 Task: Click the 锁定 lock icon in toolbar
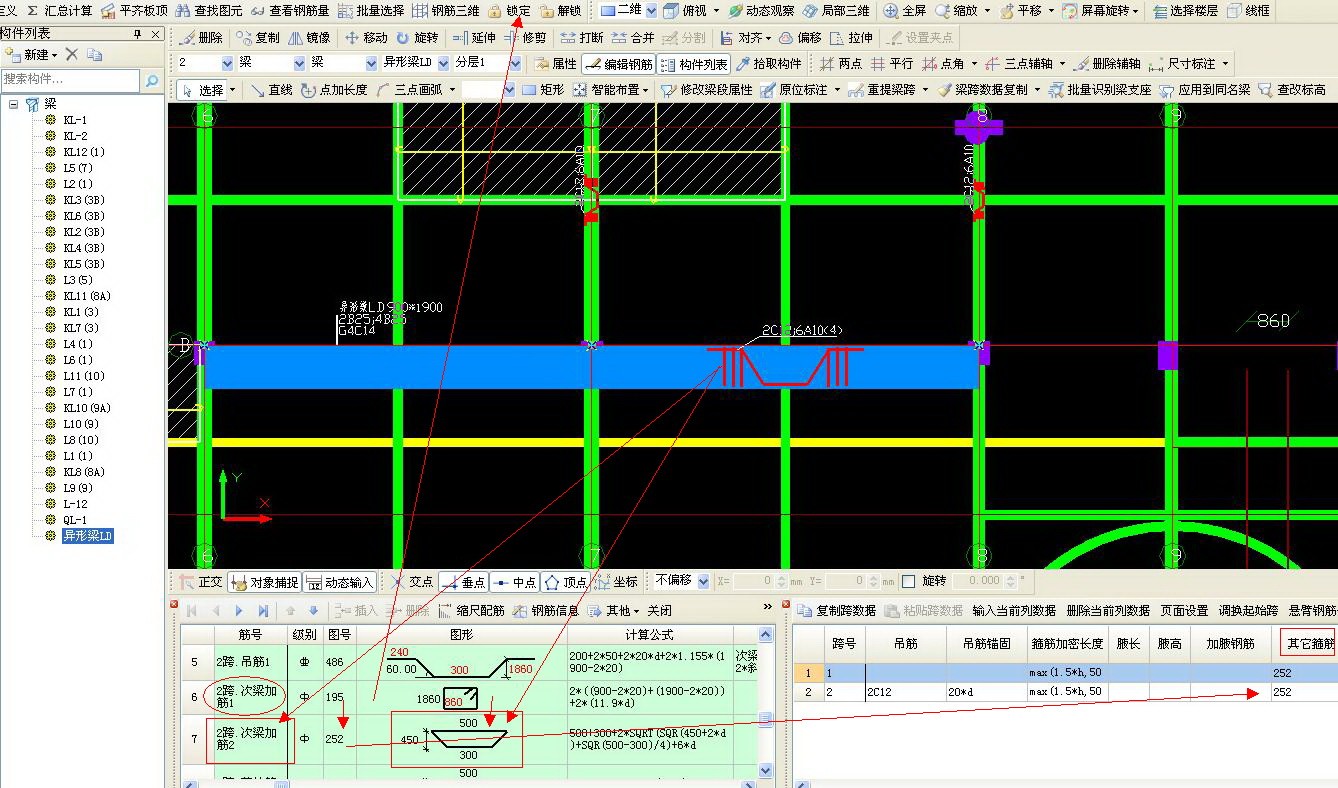click(494, 11)
